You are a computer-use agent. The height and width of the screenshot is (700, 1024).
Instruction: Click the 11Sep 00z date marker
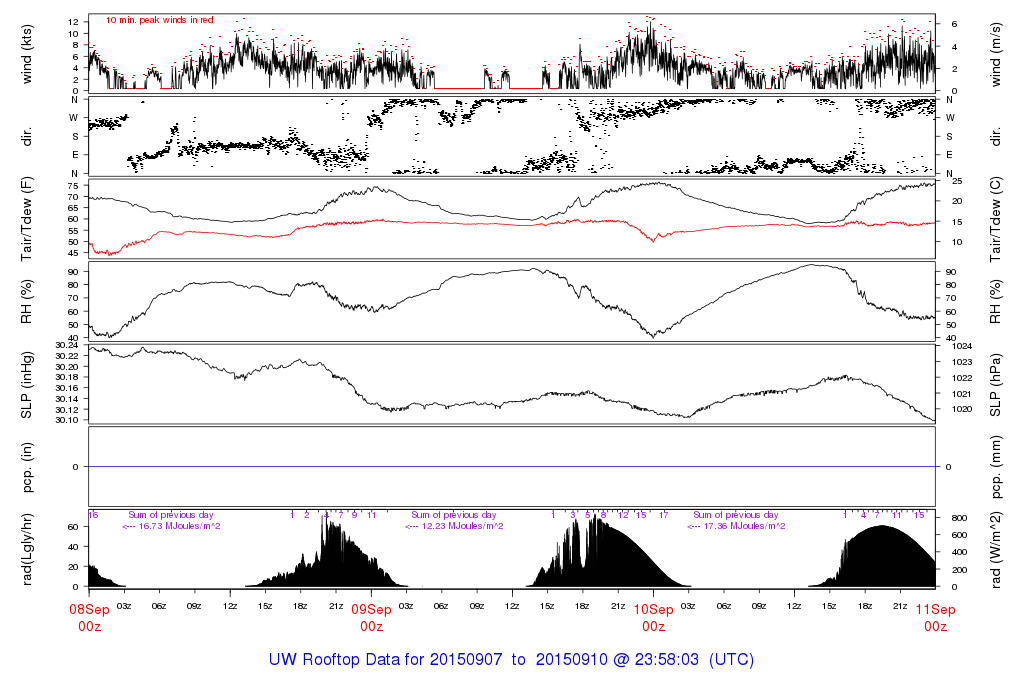tap(935, 616)
